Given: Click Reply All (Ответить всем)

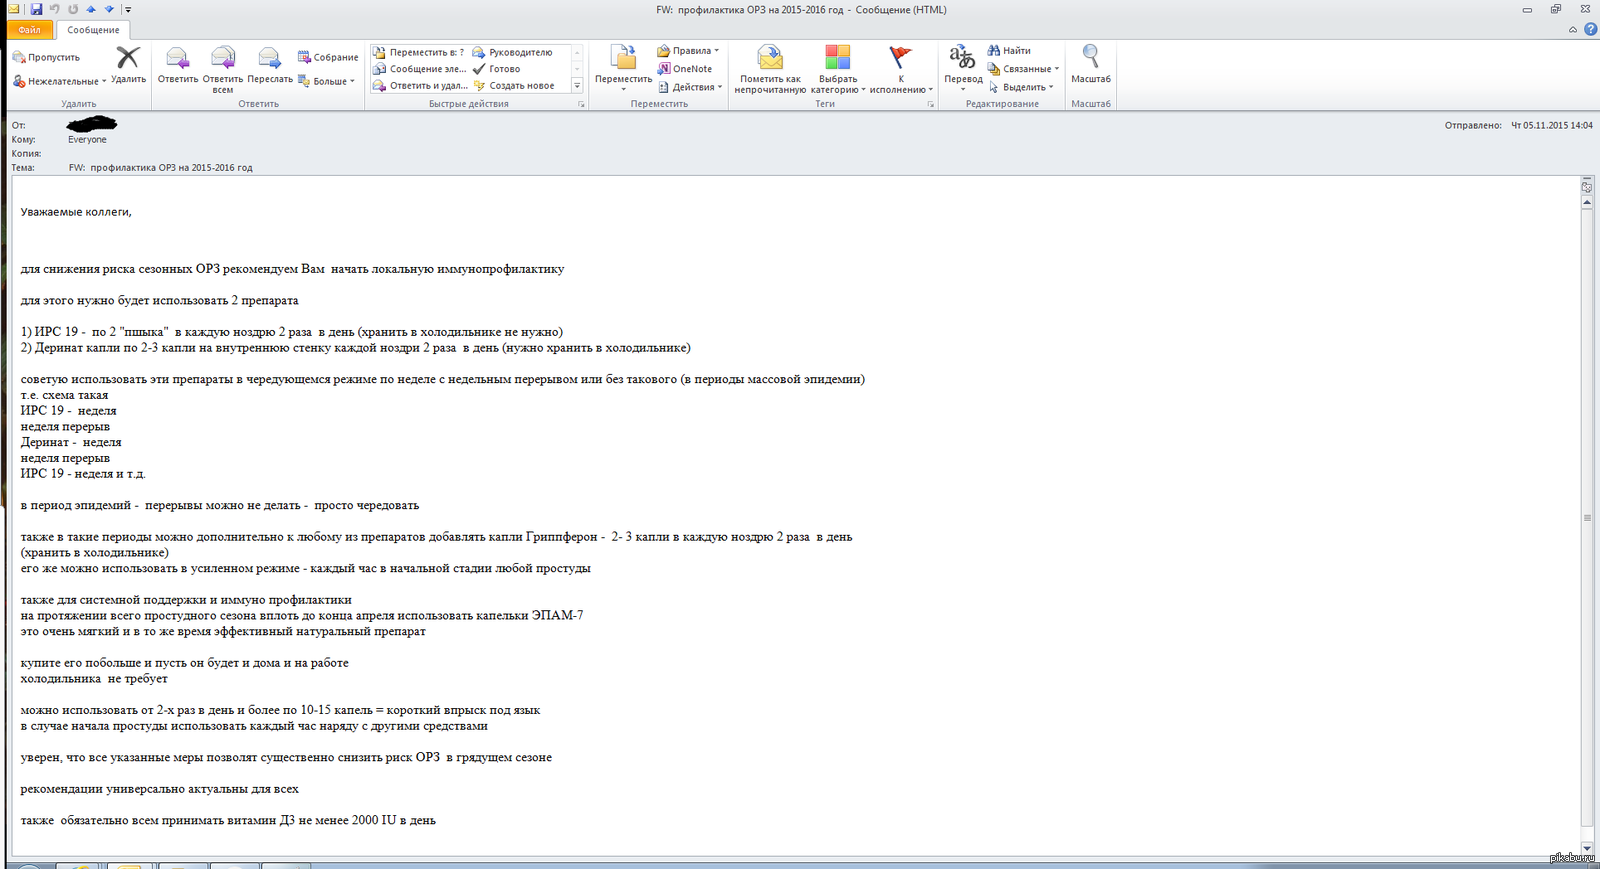Looking at the screenshot, I should coord(223,59).
